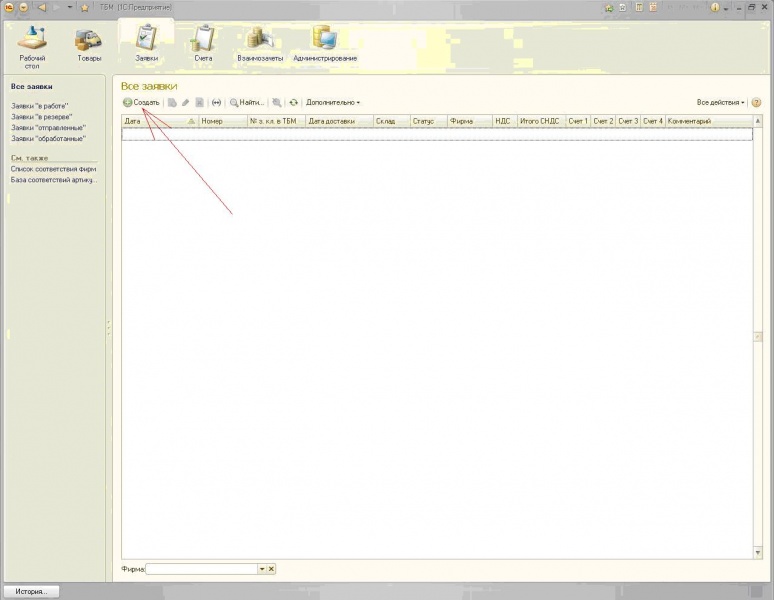Click the Итого СНДС column header

[x=542, y=121]
